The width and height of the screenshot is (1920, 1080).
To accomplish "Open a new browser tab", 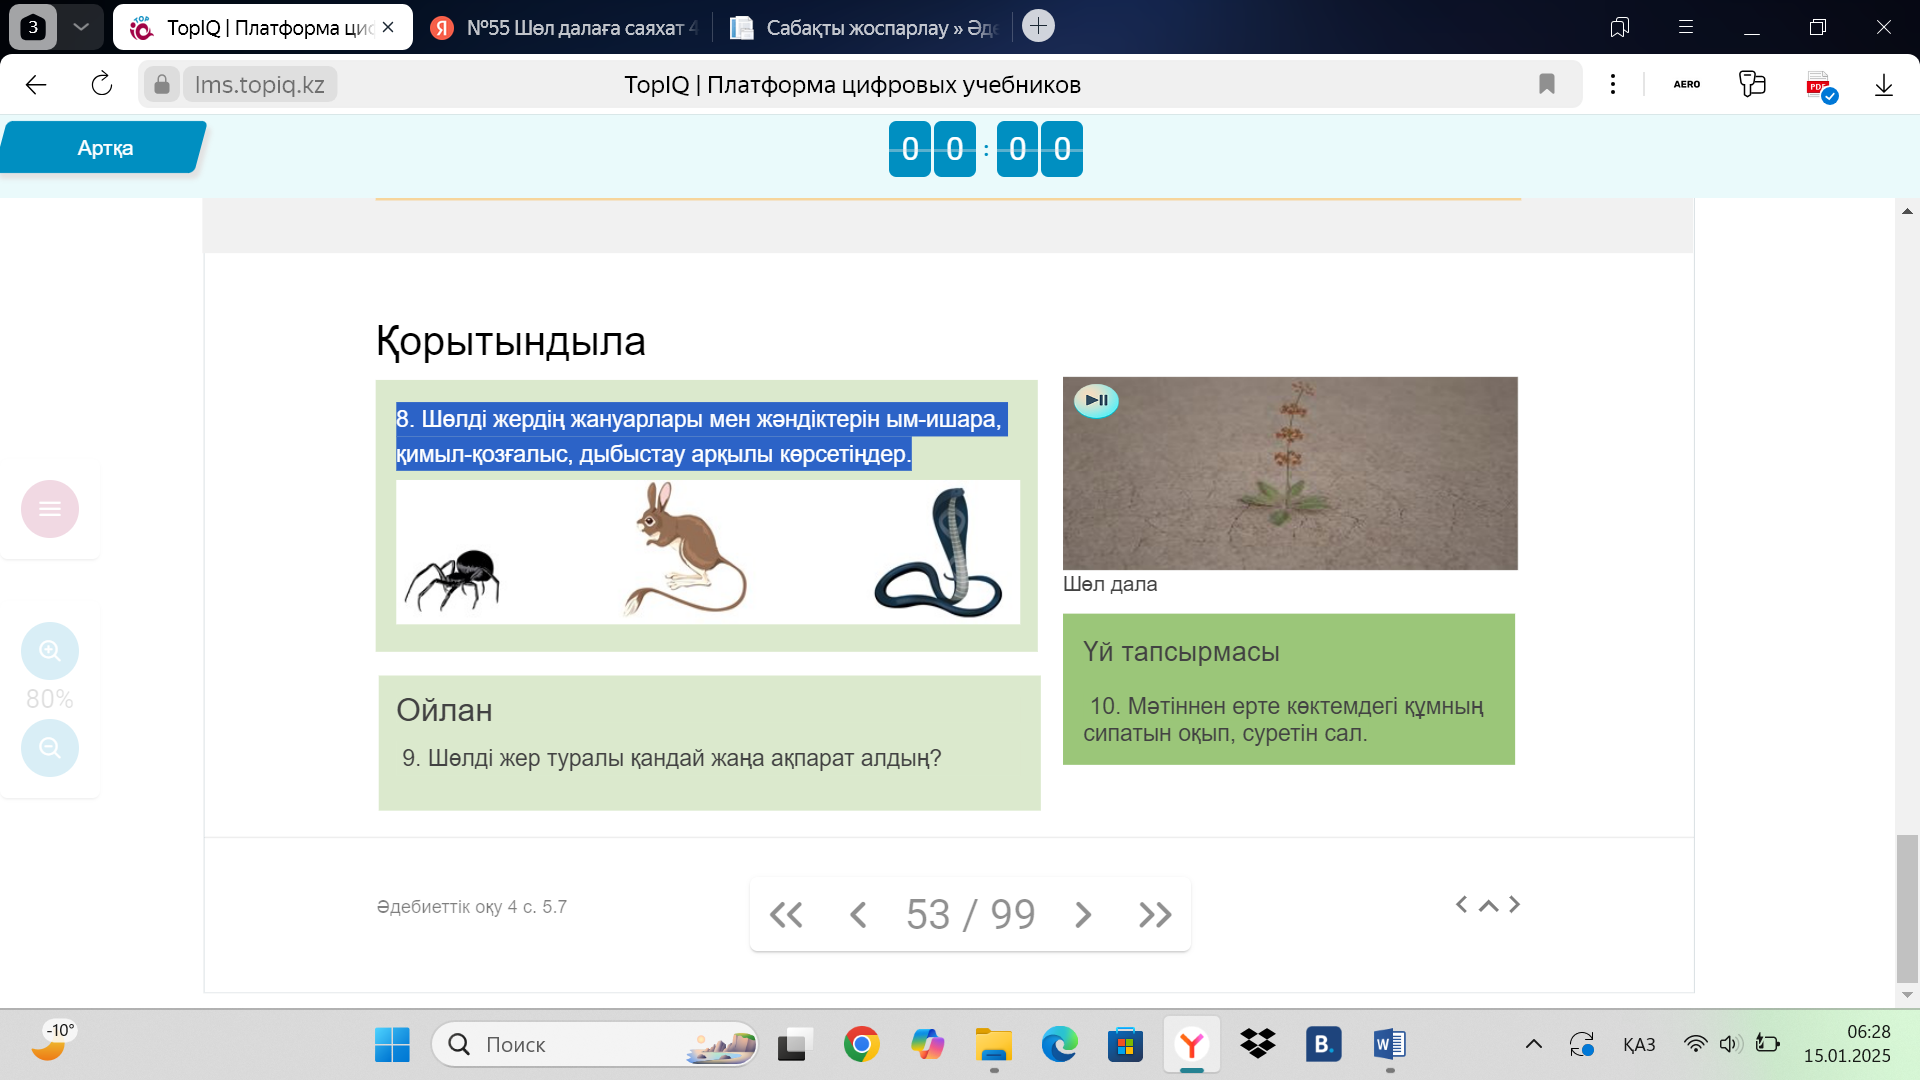I will (1038, 26).
